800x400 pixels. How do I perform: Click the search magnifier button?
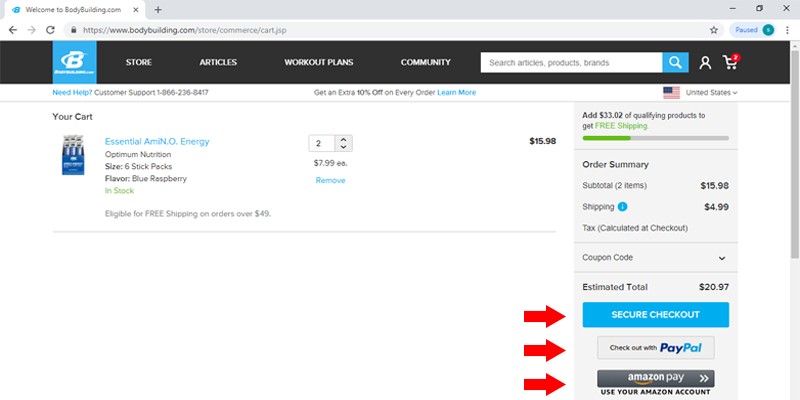pyautogui.click(x=676, y=62)
